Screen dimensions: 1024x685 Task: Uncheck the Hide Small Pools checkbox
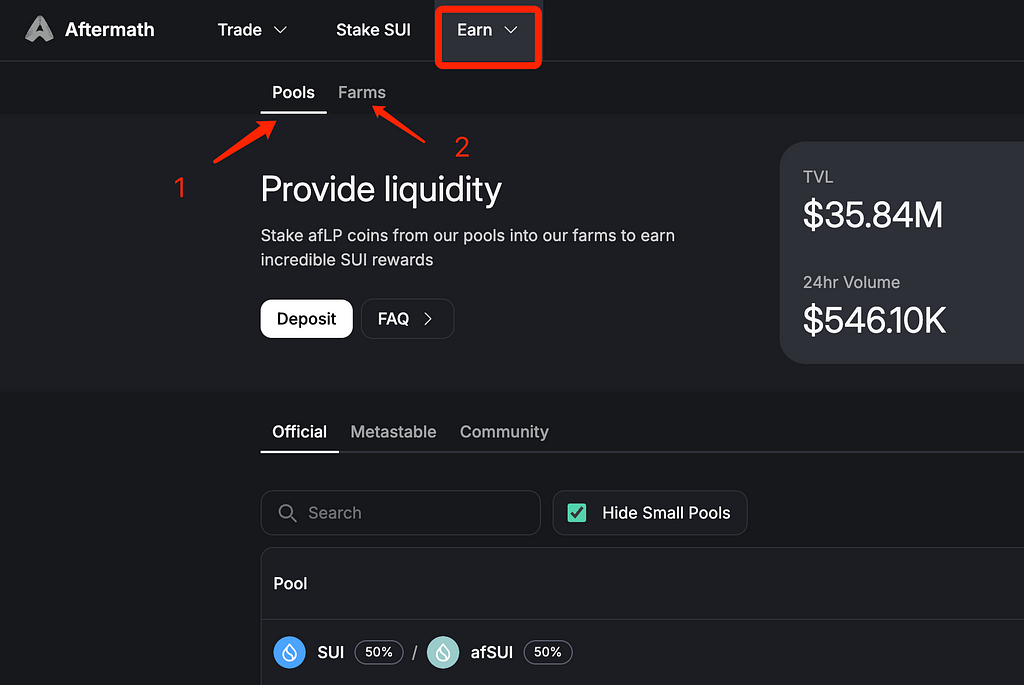(577, 513)
